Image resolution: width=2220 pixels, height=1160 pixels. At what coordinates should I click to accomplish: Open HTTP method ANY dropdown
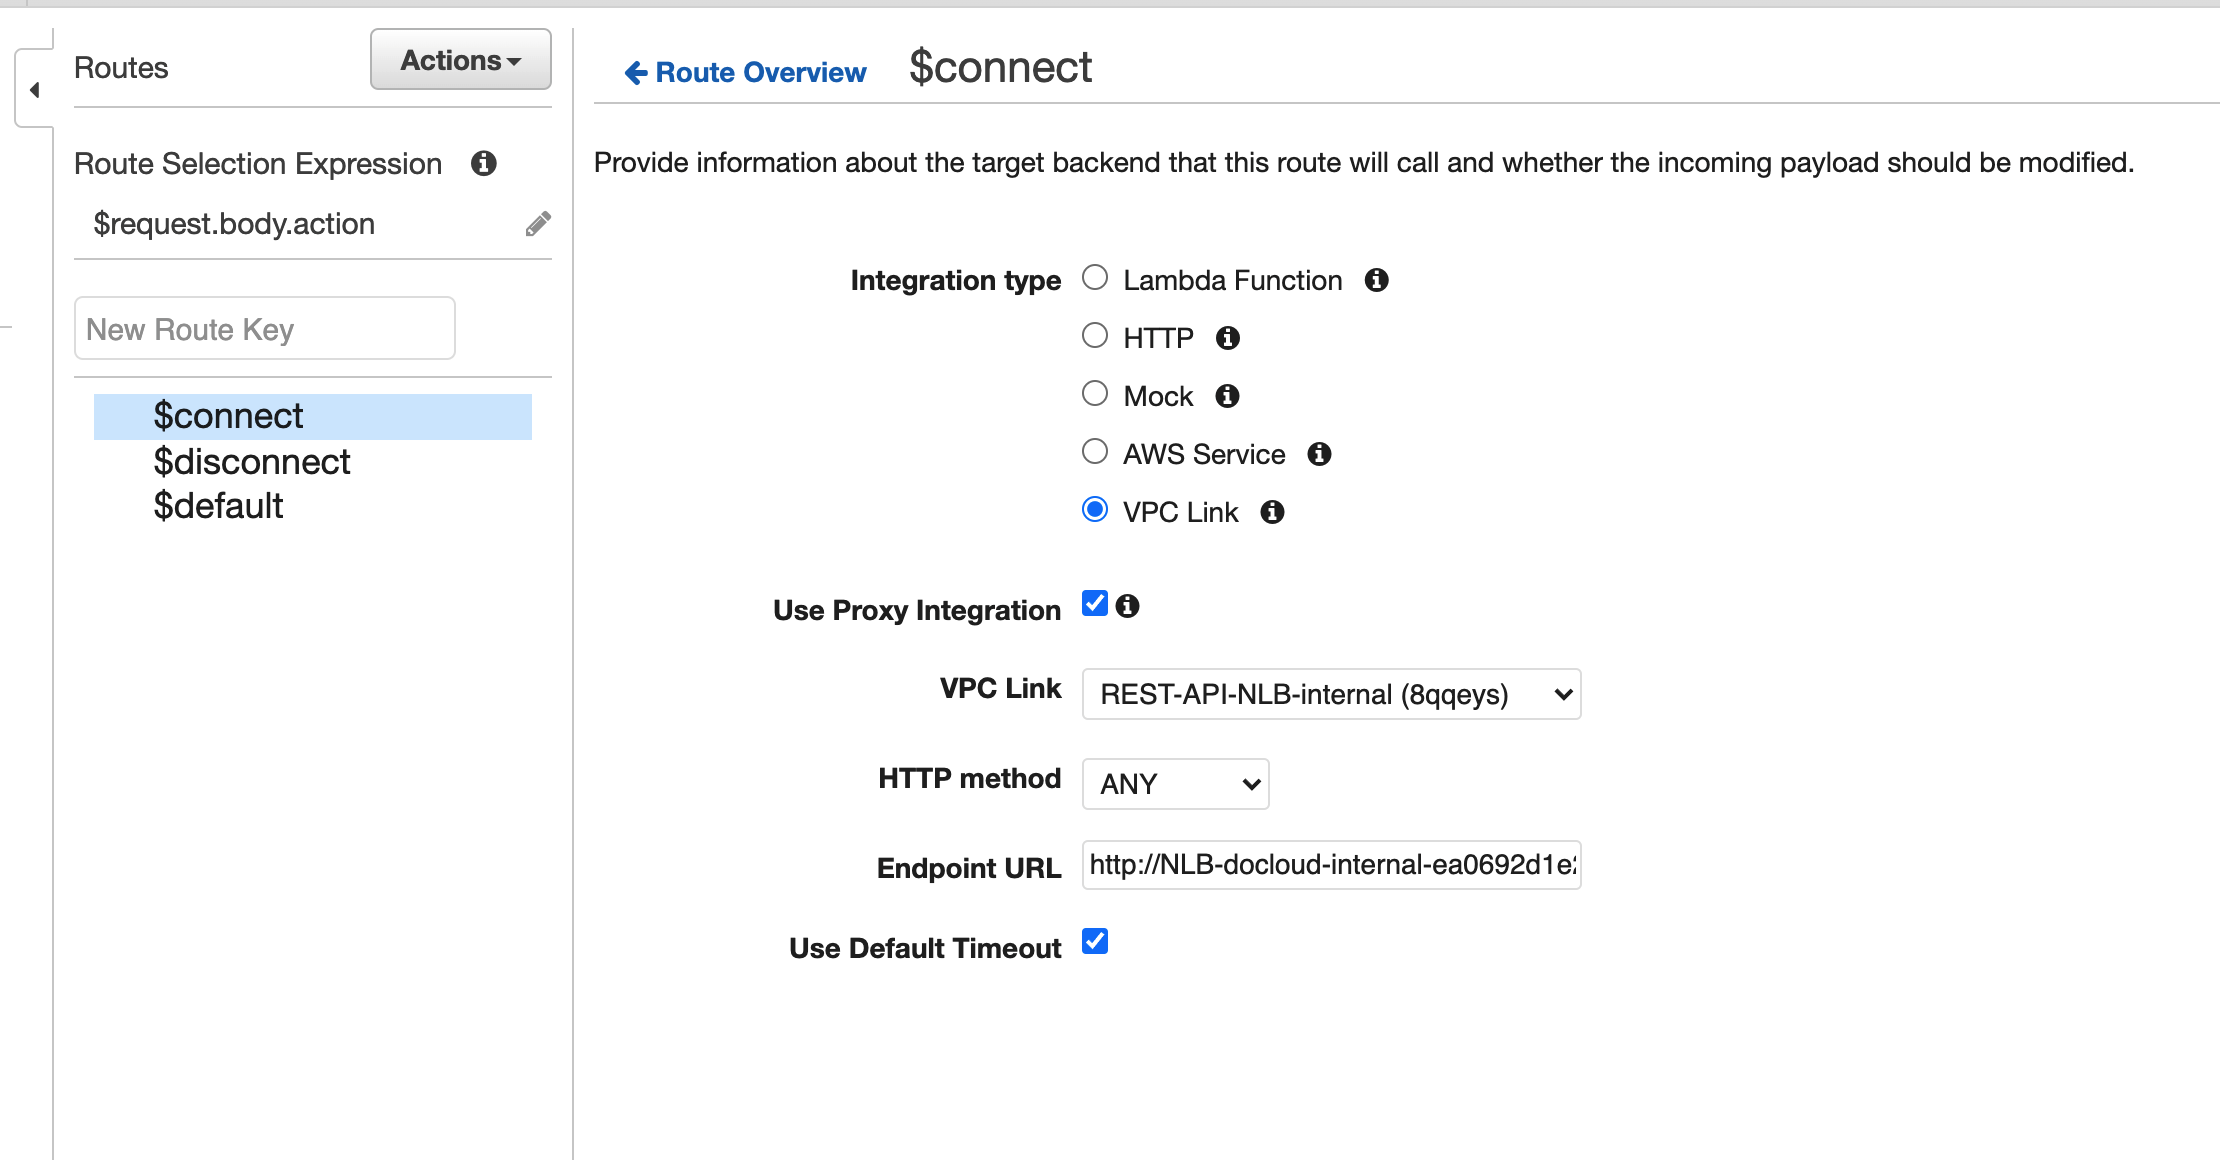tap(1175, 784)
